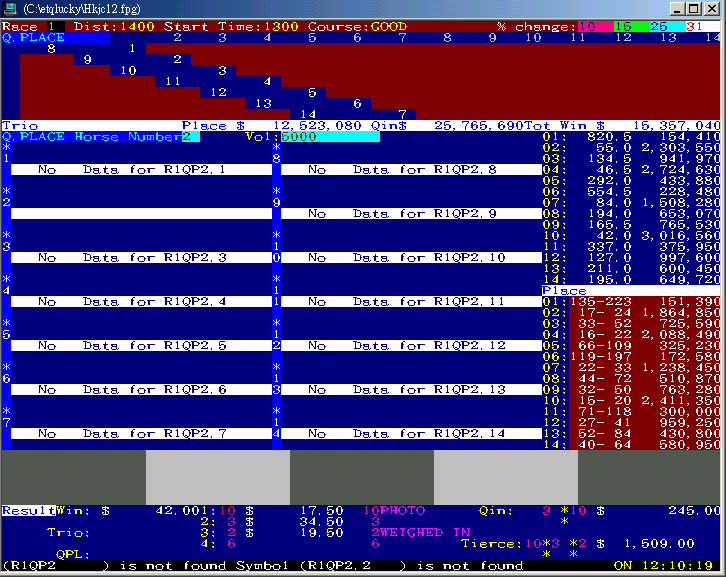Click the white 31 percent change swatch

[x=694, y=26]
